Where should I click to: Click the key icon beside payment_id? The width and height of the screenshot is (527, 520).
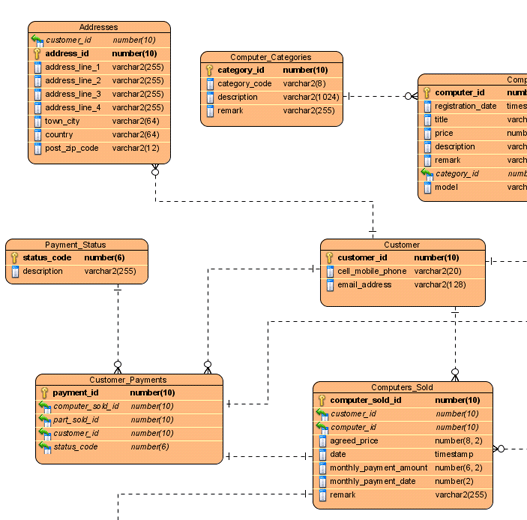click(44, 393)
